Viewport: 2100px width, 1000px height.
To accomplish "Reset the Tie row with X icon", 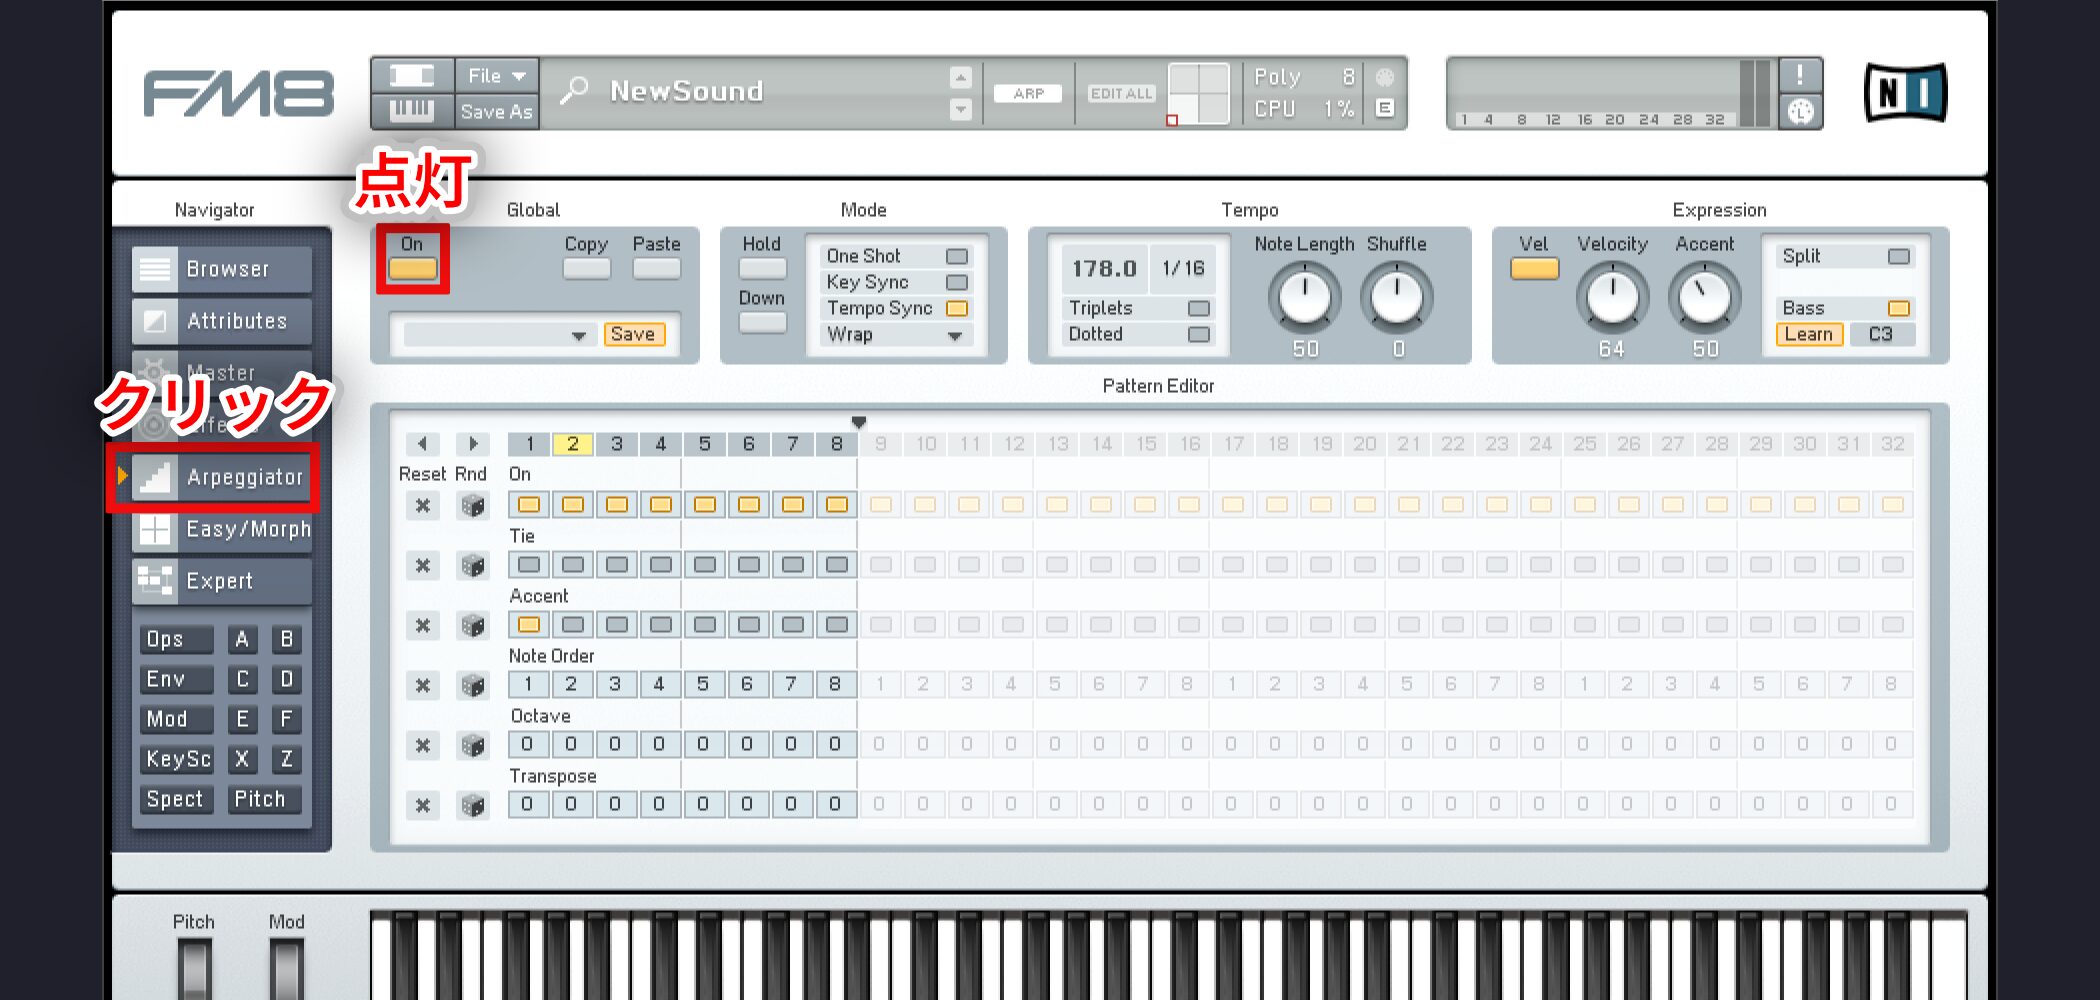I will click(x=423, y=565).
